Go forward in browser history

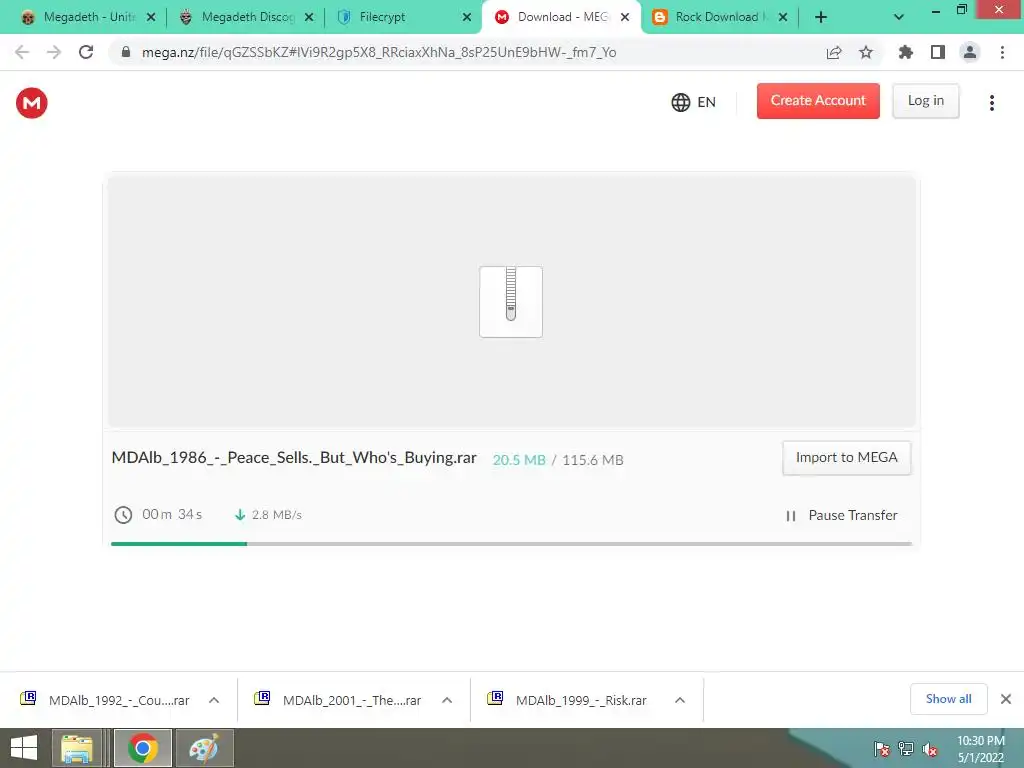(x=54, y=52)
